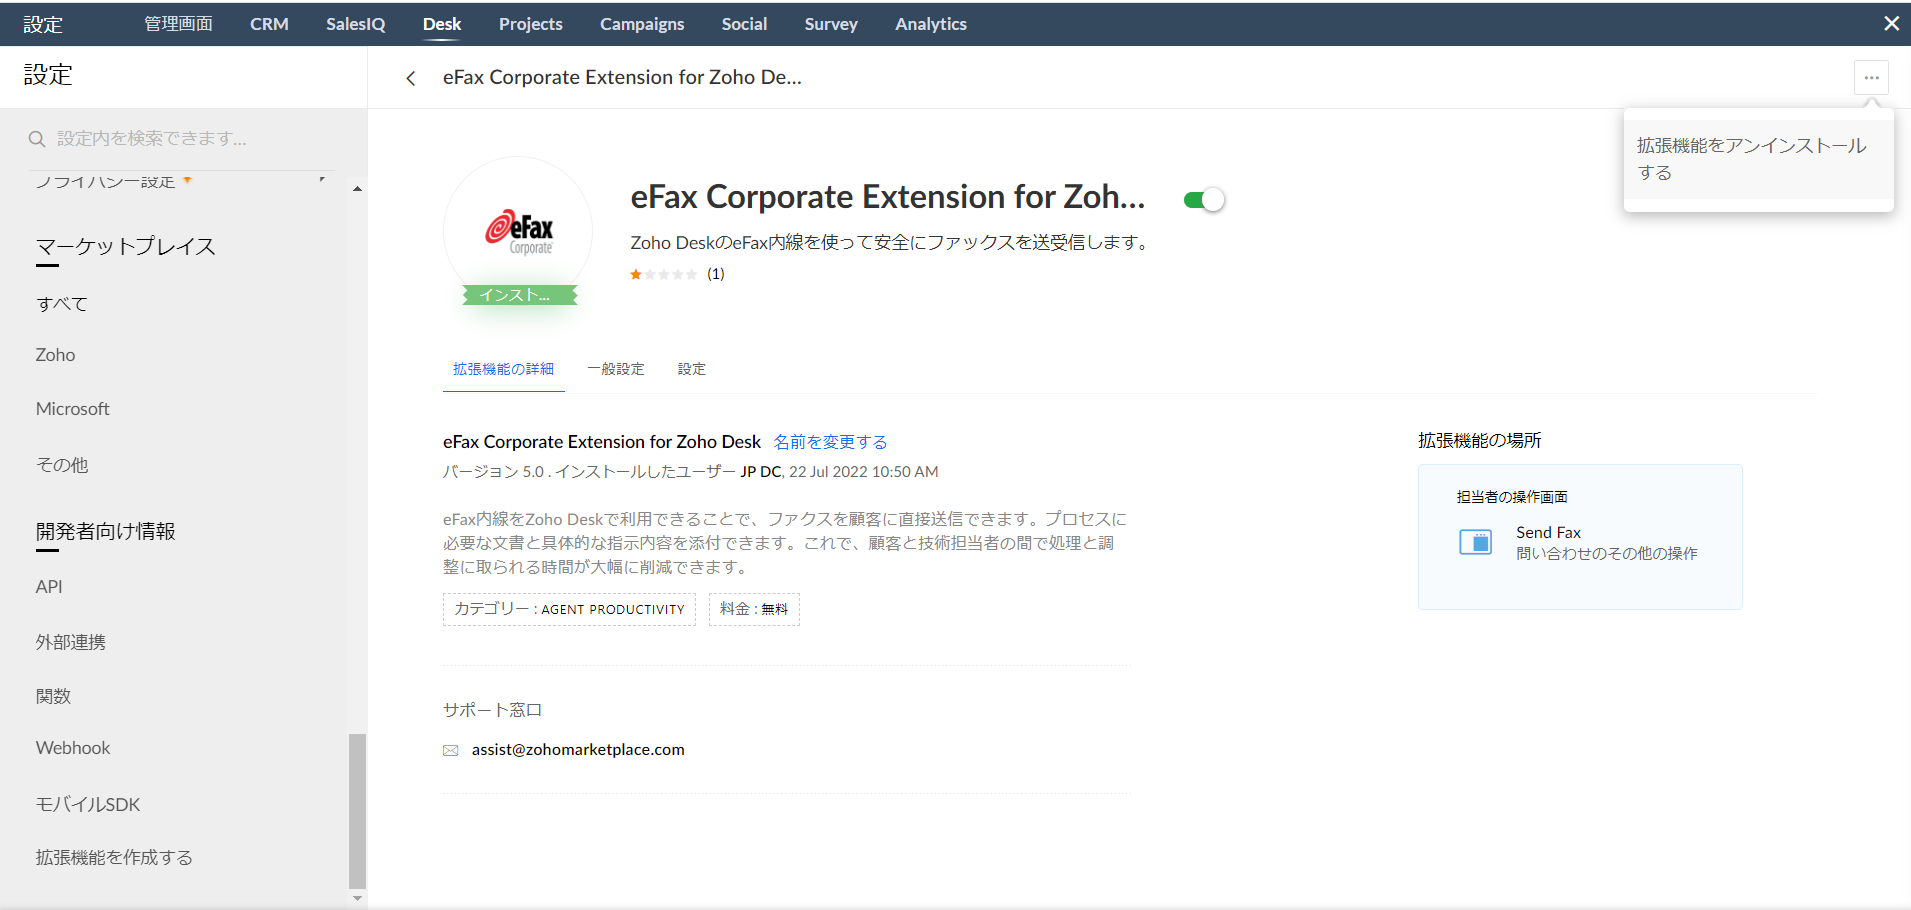Select 関数 in the developer section
1911x910 pixels.
tap(54, 696)
